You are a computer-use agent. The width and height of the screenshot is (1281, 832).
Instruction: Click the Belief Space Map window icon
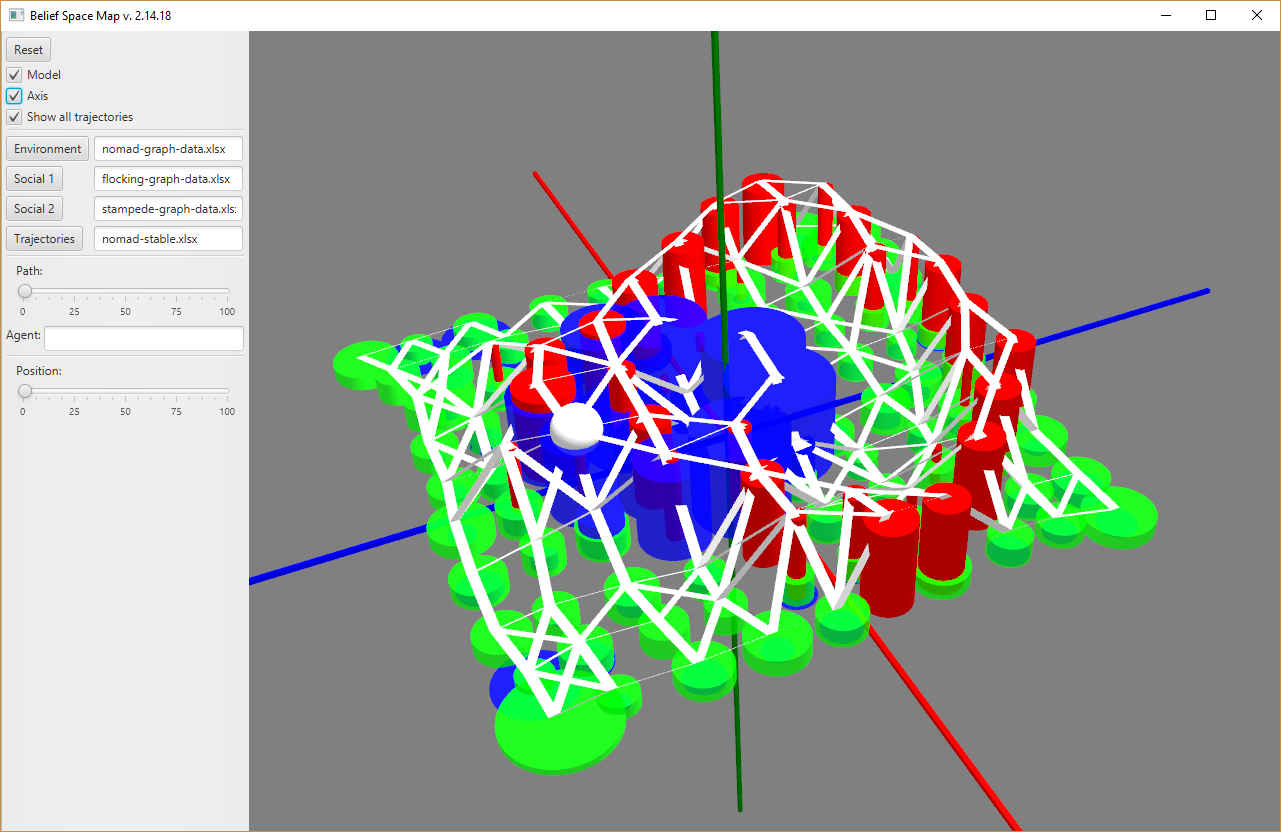click(x=16, y=15)
